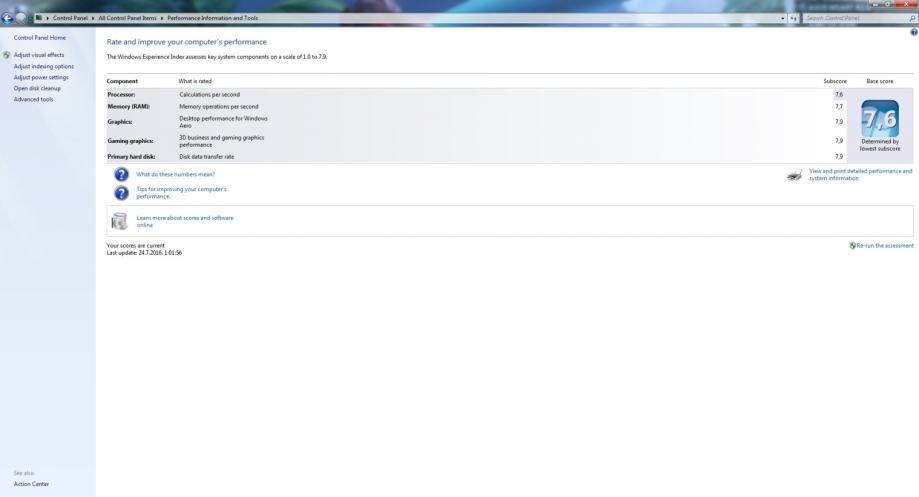The width and height of the screenshot is (919, 497).
Task: Open Adjust visual effects link
Action: point(39,55)
